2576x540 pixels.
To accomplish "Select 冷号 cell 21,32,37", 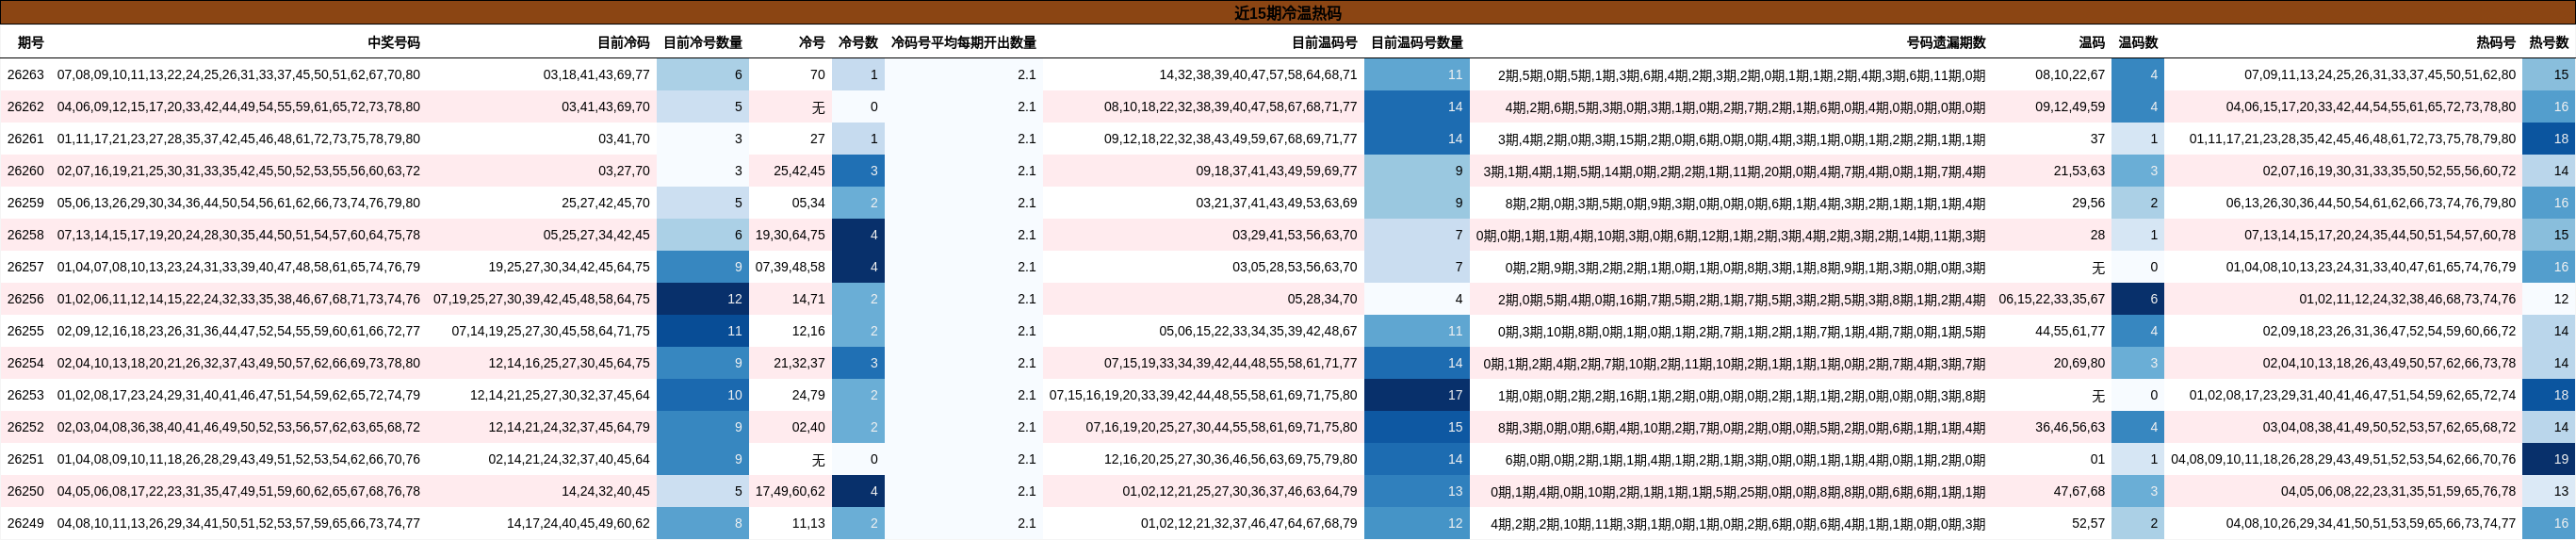I will [799, 362].
